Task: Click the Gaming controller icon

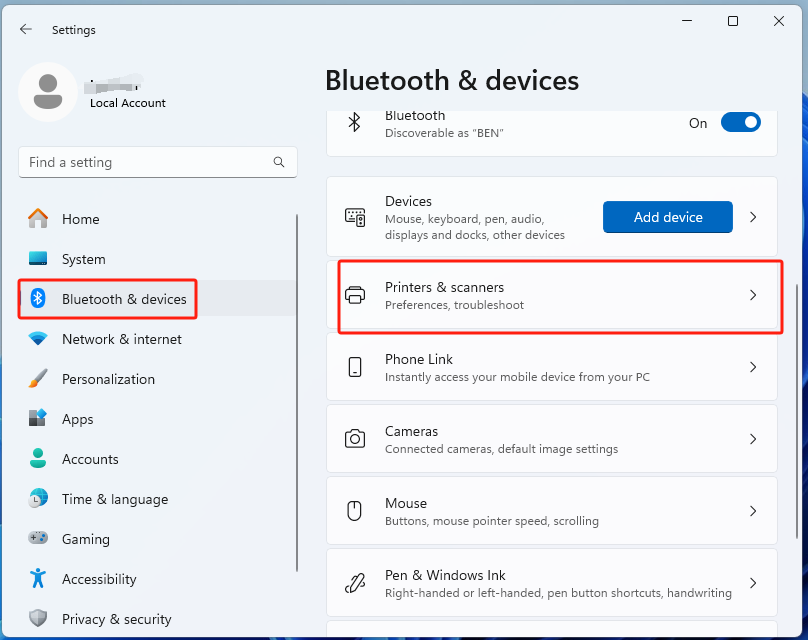Action: pos(38,538)
